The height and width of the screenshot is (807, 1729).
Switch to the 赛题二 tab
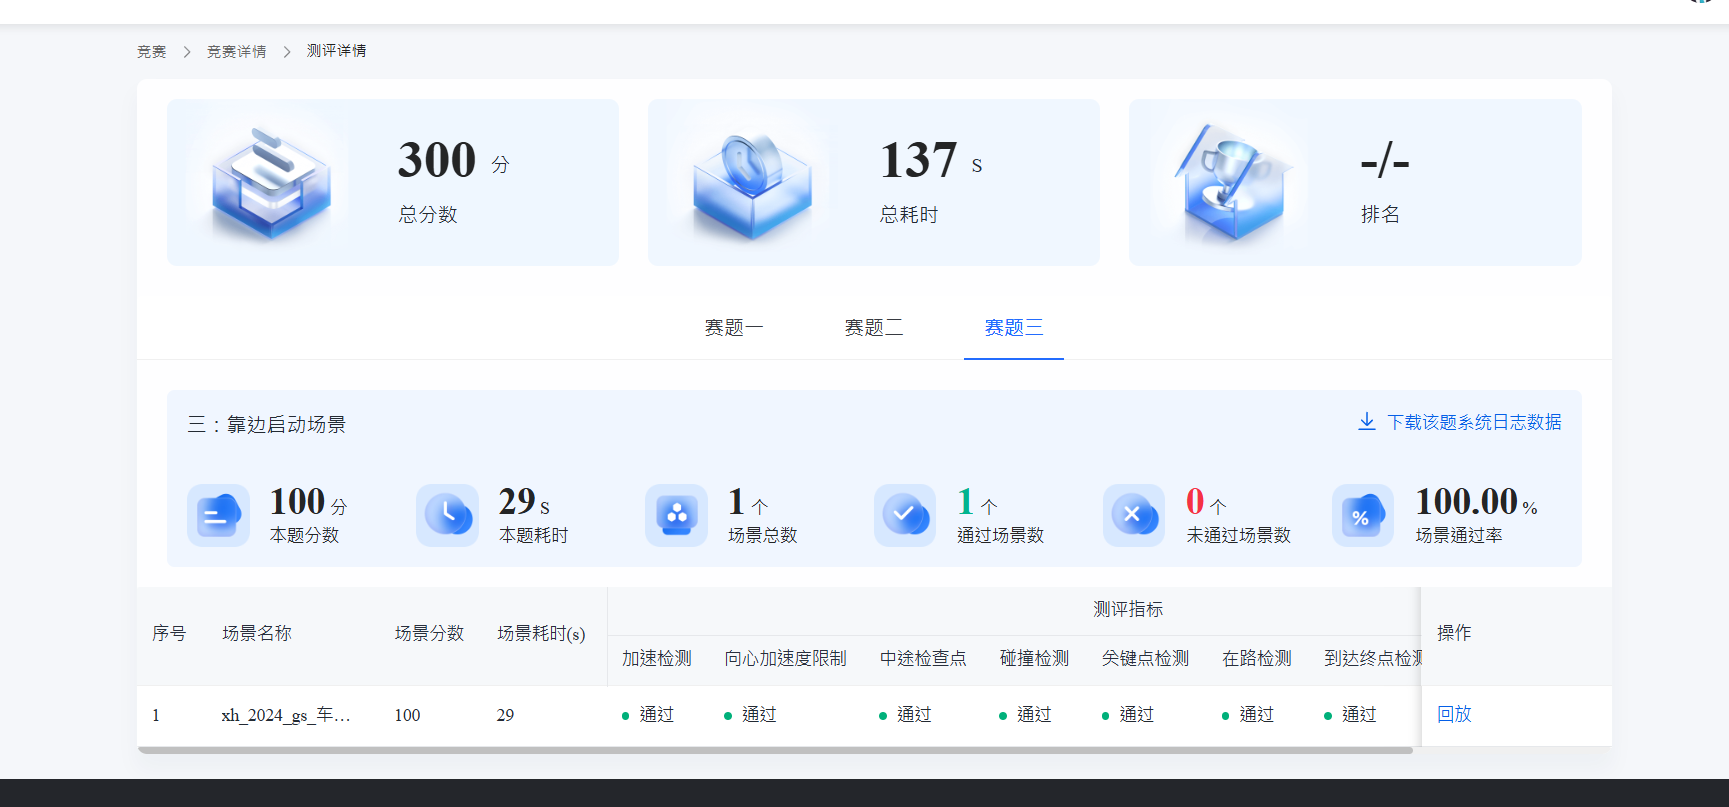[873, 328]
